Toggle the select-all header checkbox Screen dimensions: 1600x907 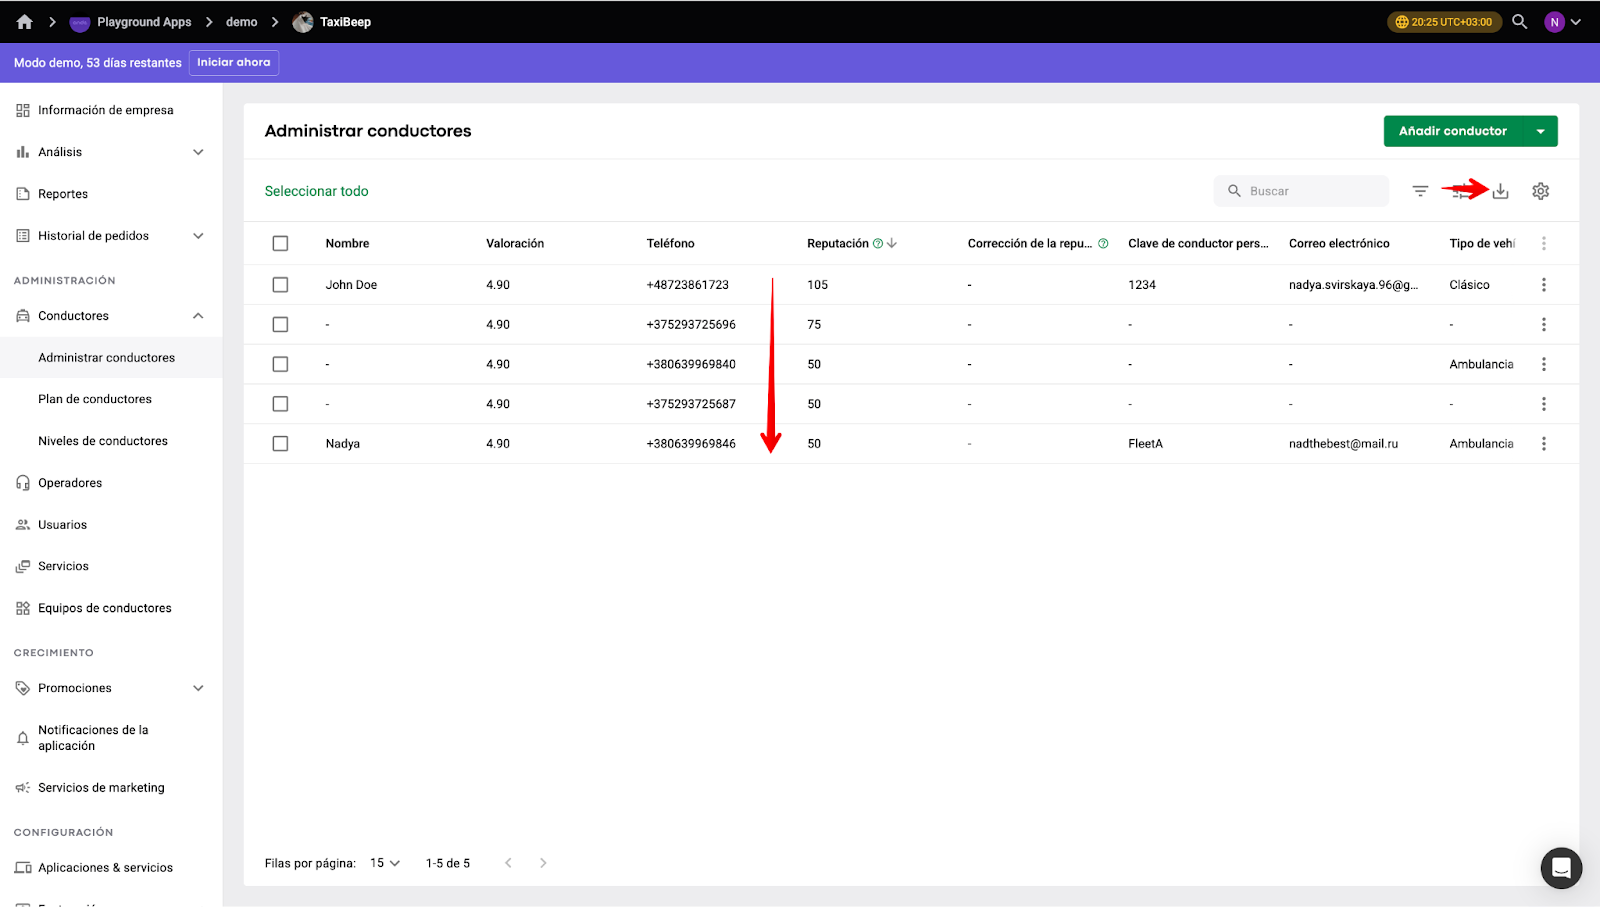click(x=280, y=243)
